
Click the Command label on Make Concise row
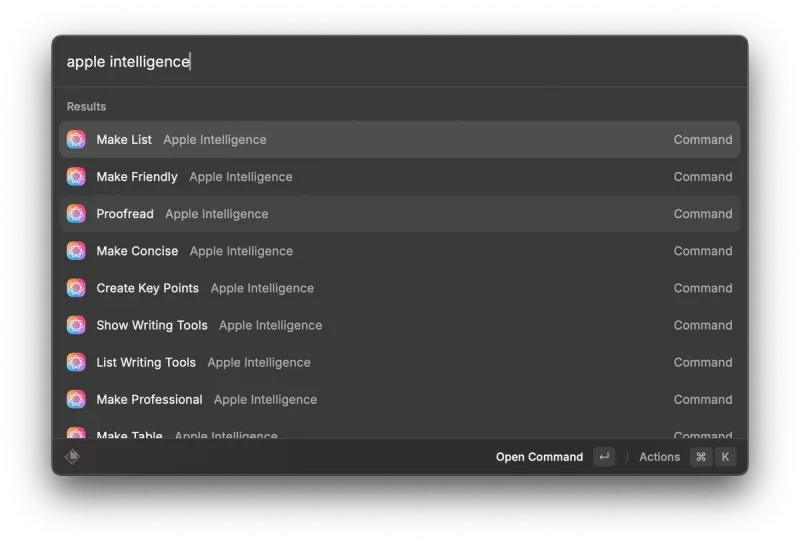(x=703, y=251)
